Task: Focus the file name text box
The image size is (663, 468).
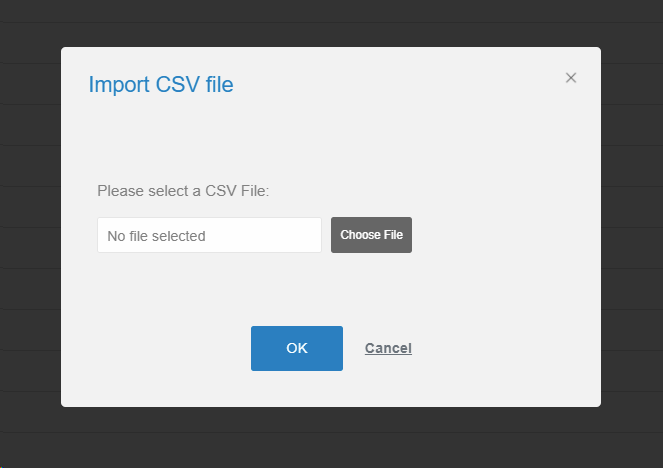Action: point(209,236)
